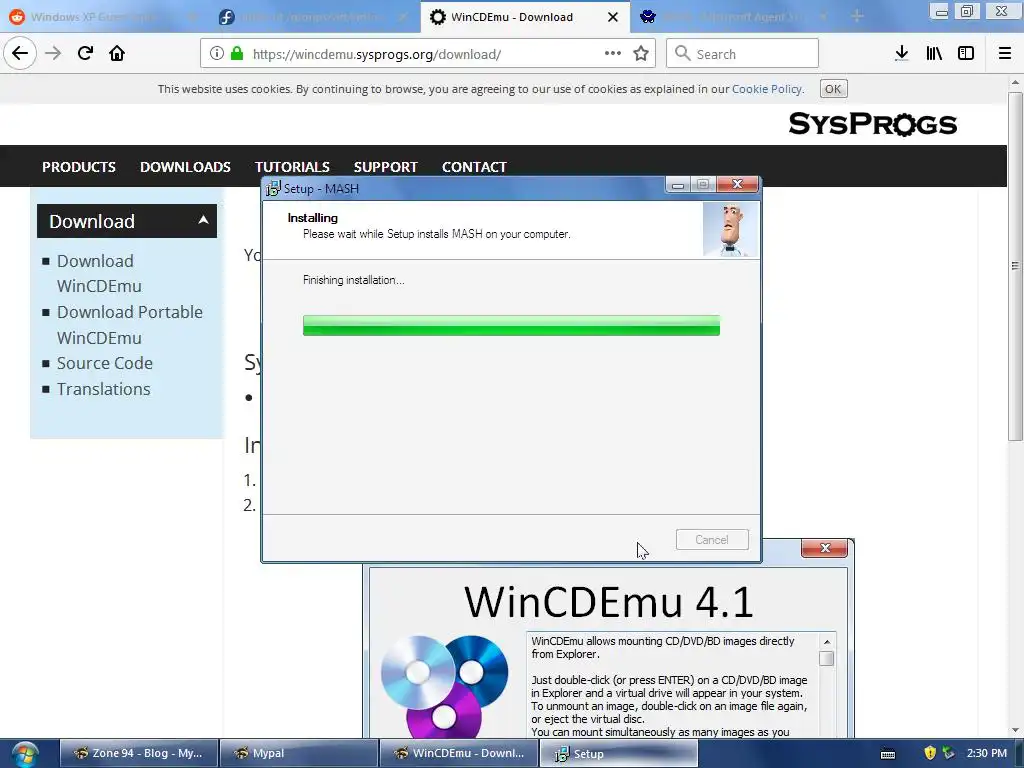Click the WinCDEmu 4.1 heading
Image resolution: width=1024 pixels, height=768 pixels.
coord(609,601)
